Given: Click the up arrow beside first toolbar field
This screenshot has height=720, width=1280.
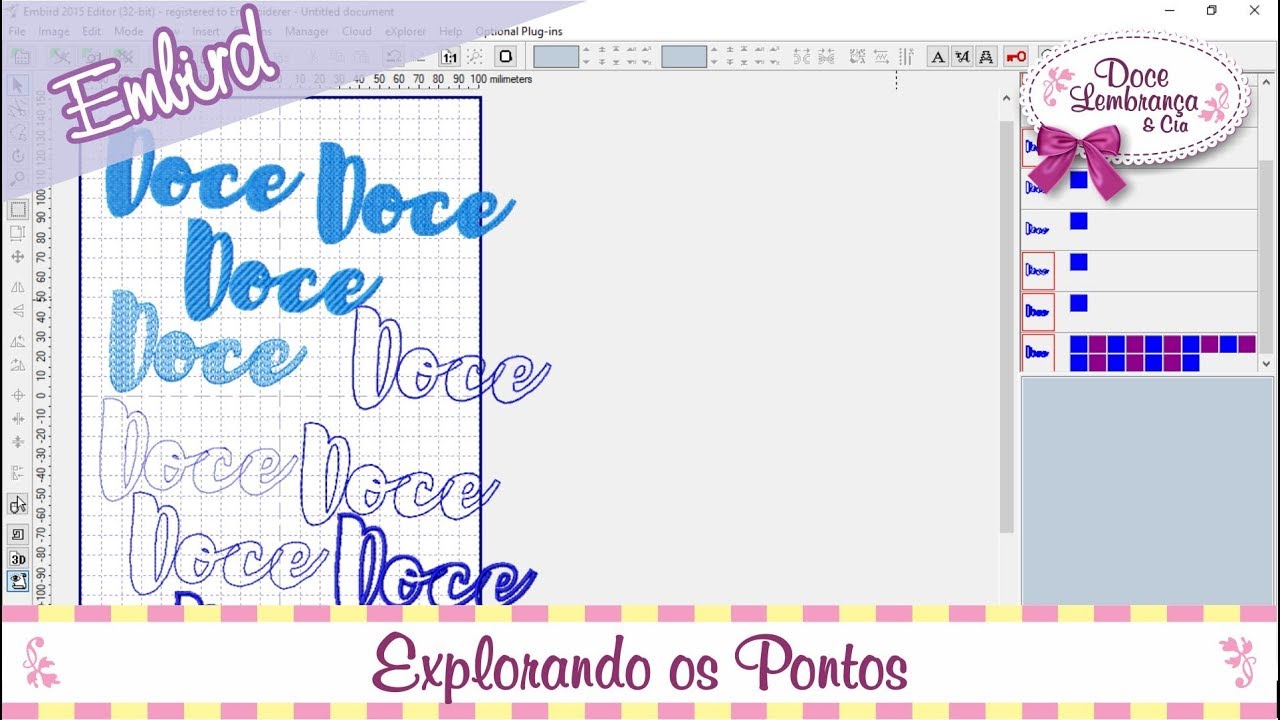Looking at the screenshot, I should click(587, 50).
